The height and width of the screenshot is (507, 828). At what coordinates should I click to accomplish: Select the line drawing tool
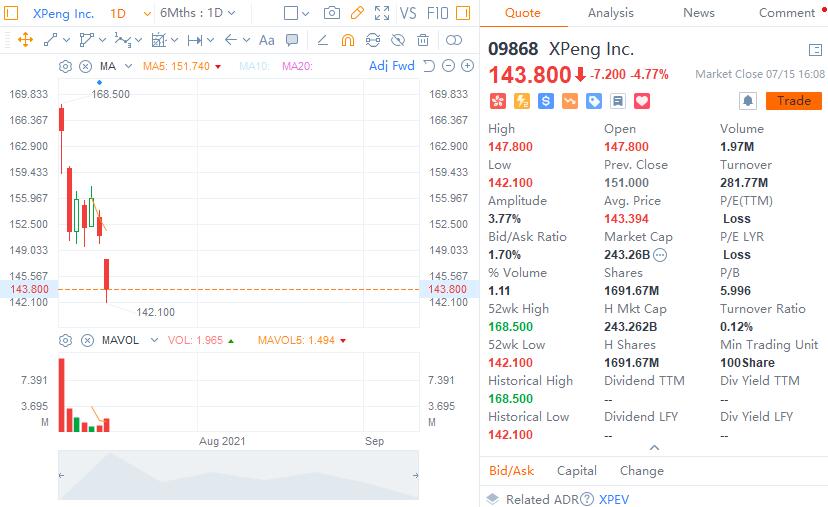[x=51, y=40]
